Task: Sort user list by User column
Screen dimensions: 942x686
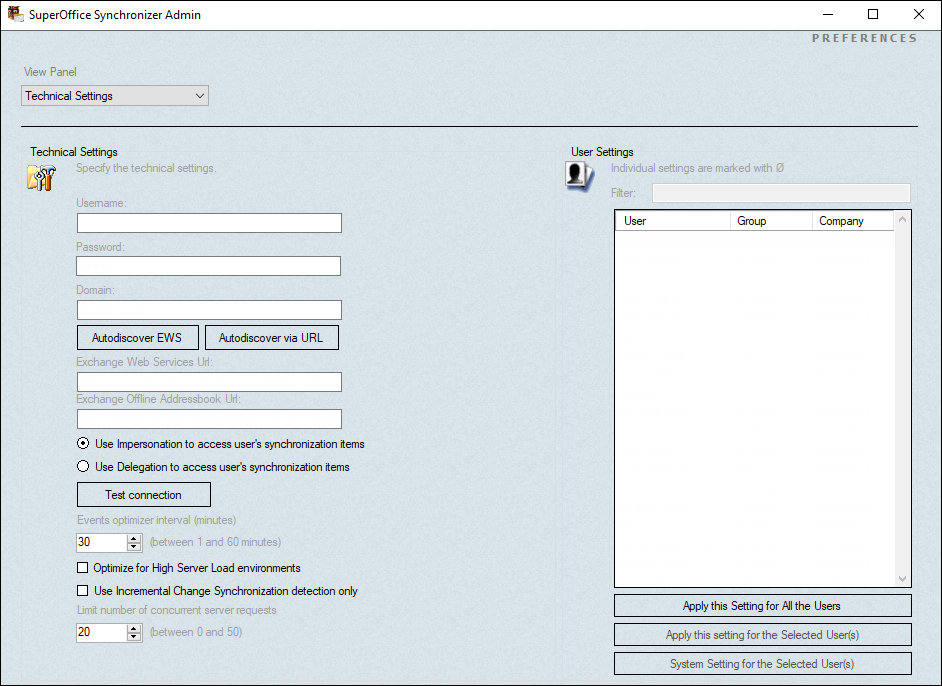Action: (673, 220)
